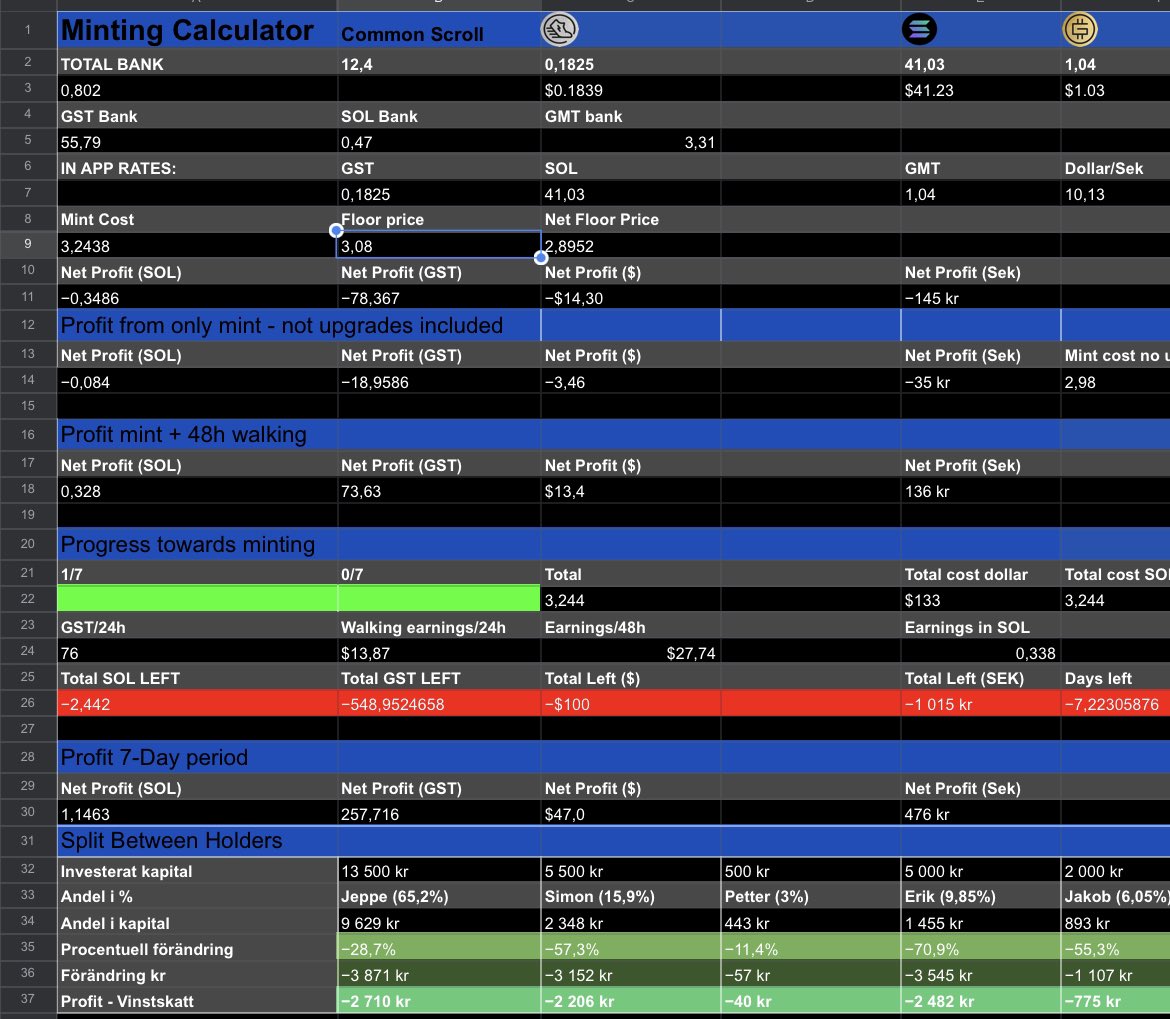Select the 'Split Between Holders' header
Viewport: 1170px width, 1019px height.
point(198,841)
